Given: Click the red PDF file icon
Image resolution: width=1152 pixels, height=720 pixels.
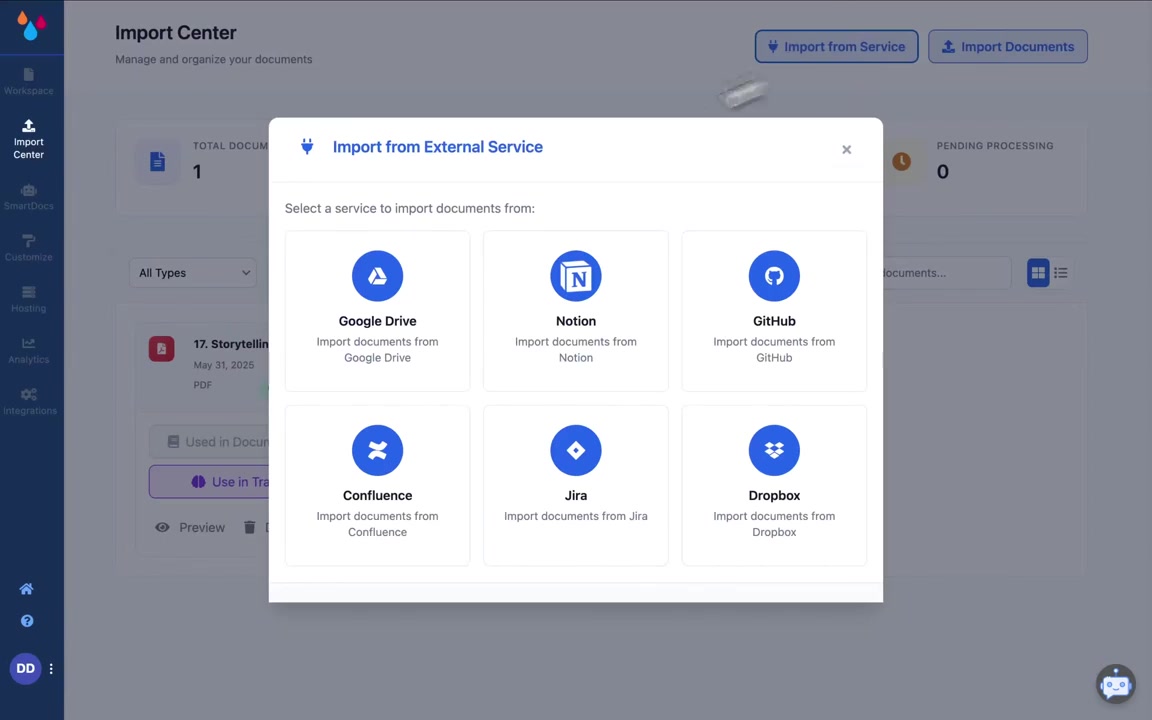Looking at the screenshot, I should click(162, 348).
